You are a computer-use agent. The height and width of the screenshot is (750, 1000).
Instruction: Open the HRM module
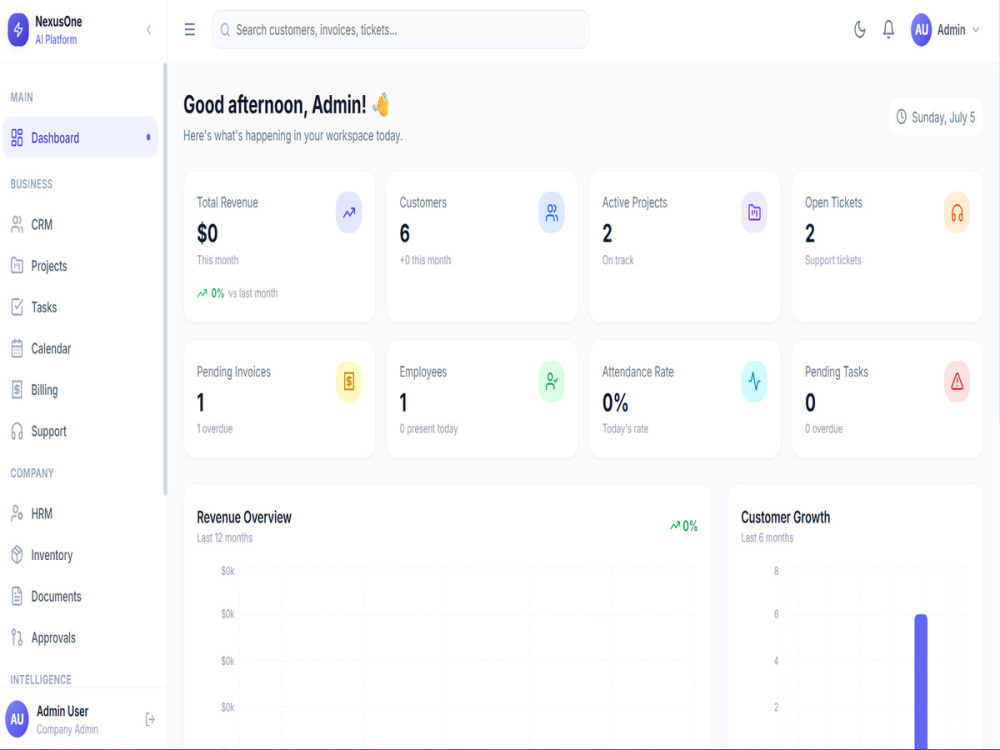click(80, 514)
